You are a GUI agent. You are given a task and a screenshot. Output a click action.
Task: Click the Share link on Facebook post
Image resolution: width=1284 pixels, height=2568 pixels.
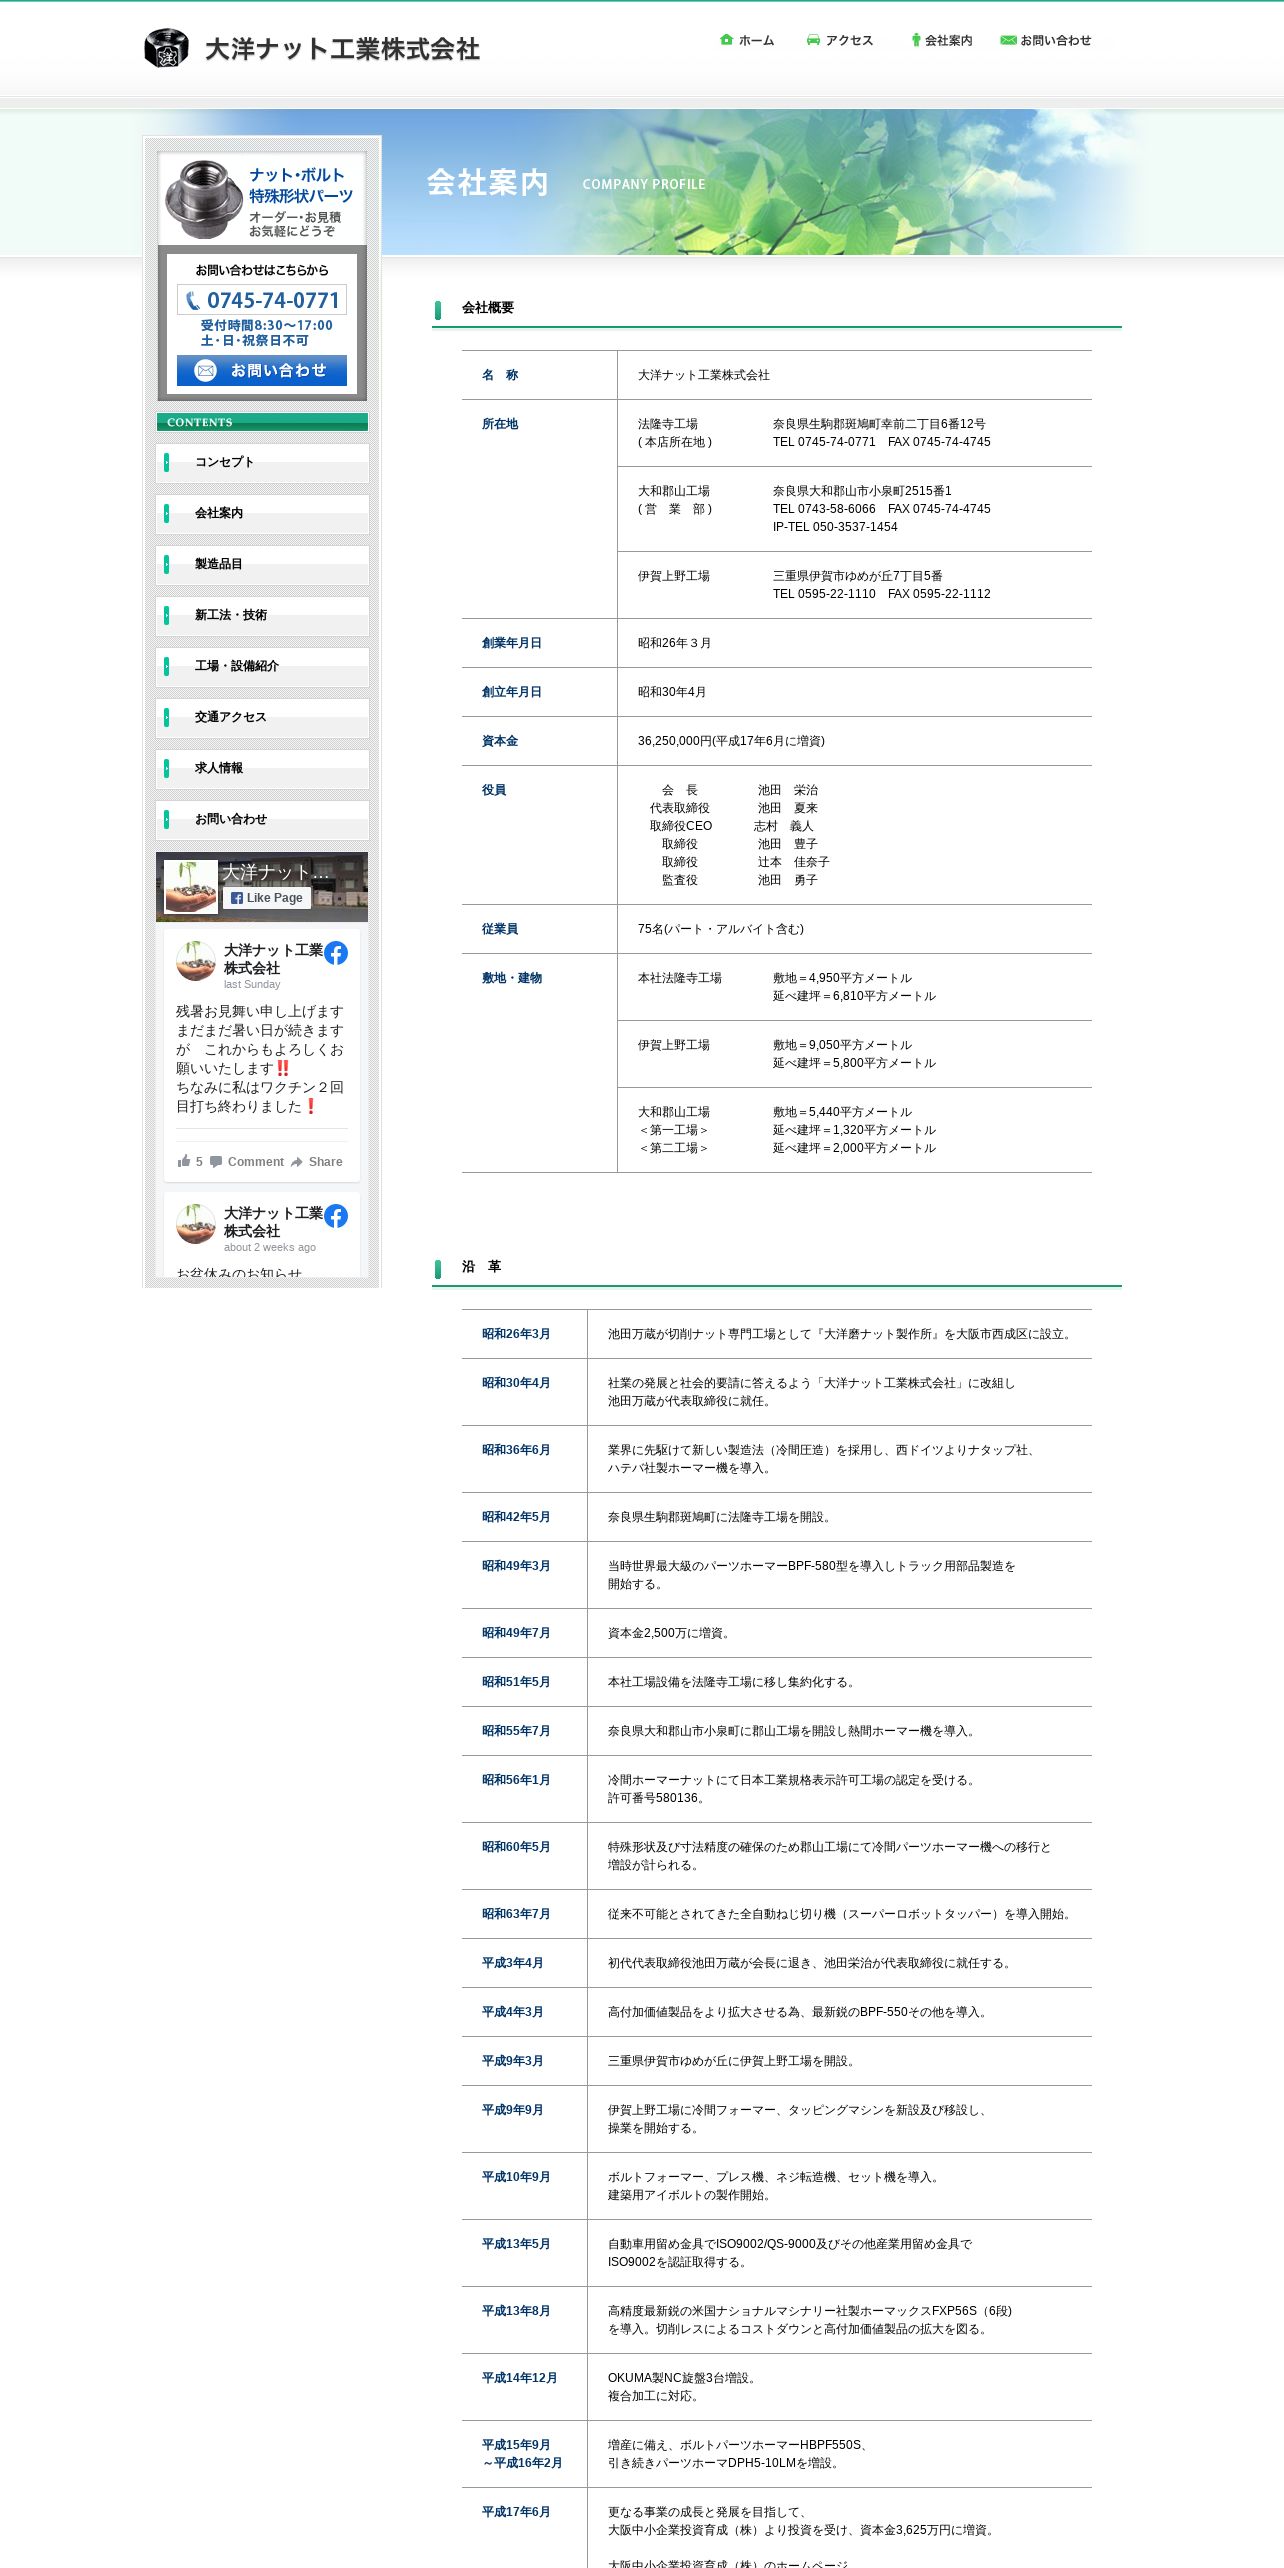[325, 1162]
